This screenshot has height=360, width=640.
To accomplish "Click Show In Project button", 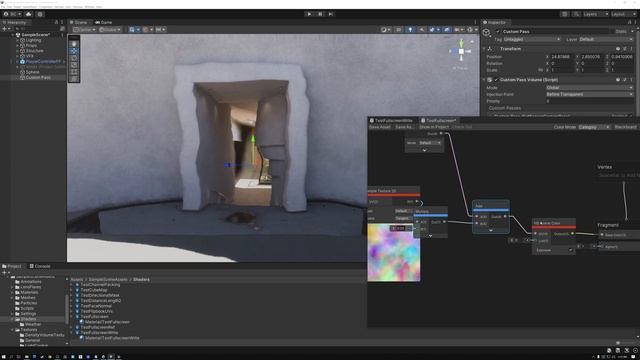I will click(x=433, y=127).
